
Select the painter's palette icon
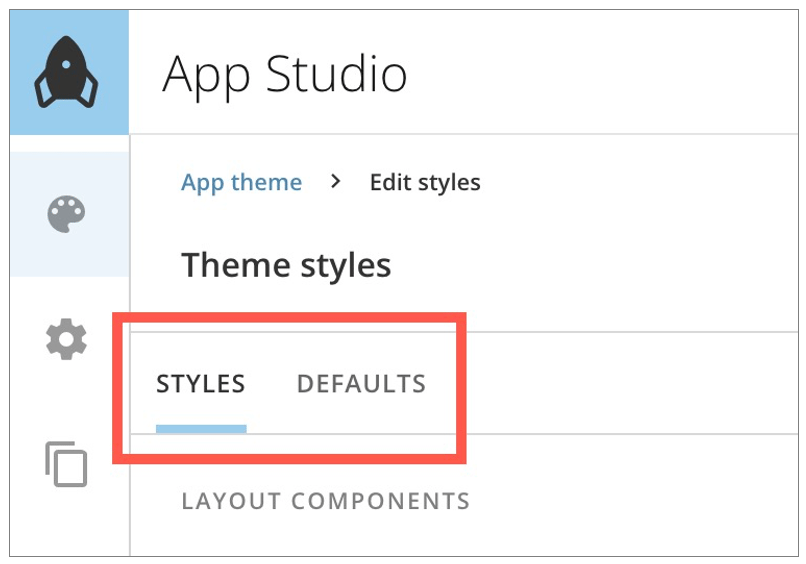point(66,214)
